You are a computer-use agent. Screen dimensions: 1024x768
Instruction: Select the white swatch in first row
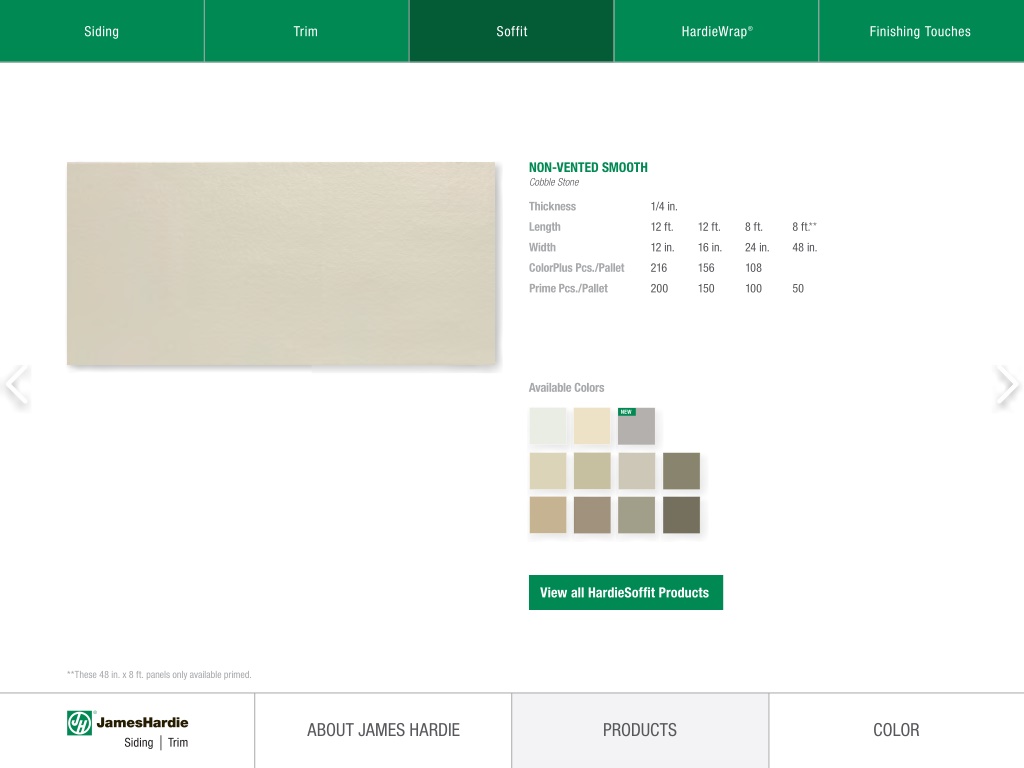point(548,426)
